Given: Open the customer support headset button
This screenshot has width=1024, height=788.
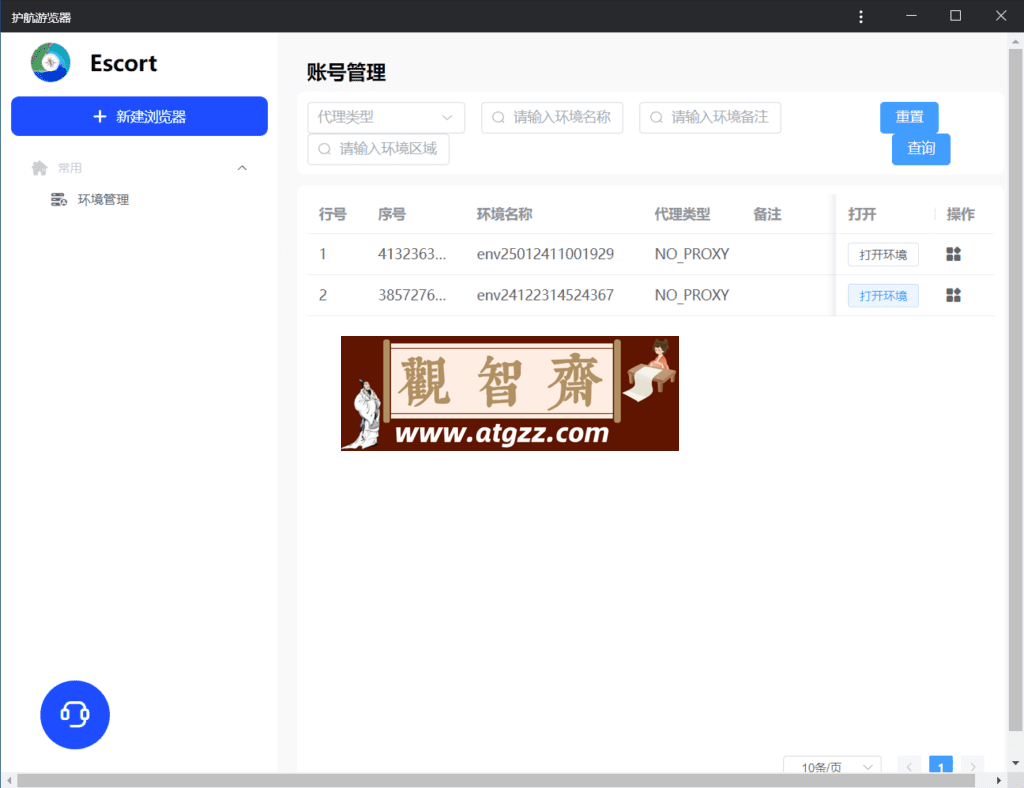Looking at the screenshot, I should [x=75, y=714].
